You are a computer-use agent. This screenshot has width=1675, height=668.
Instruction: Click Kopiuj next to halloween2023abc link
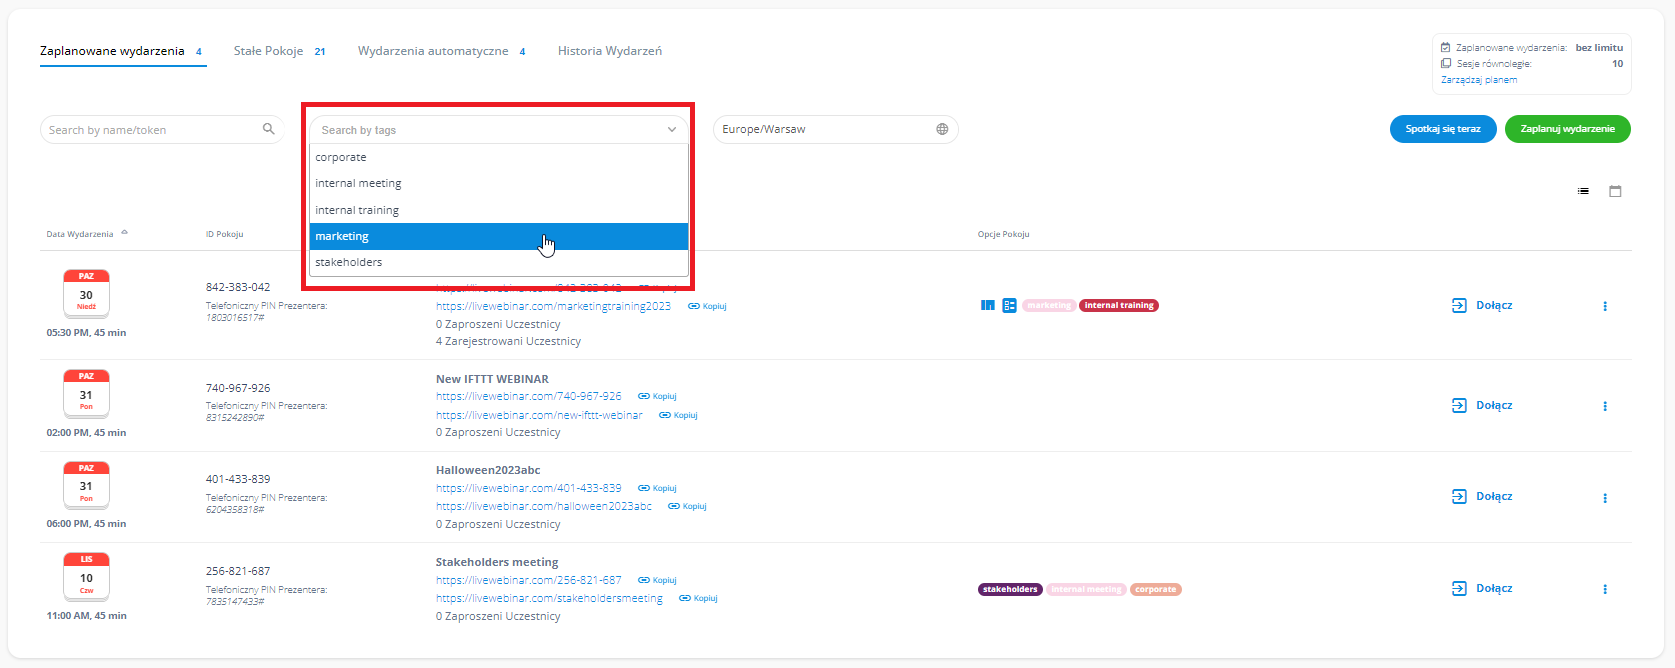pos(687,506)
